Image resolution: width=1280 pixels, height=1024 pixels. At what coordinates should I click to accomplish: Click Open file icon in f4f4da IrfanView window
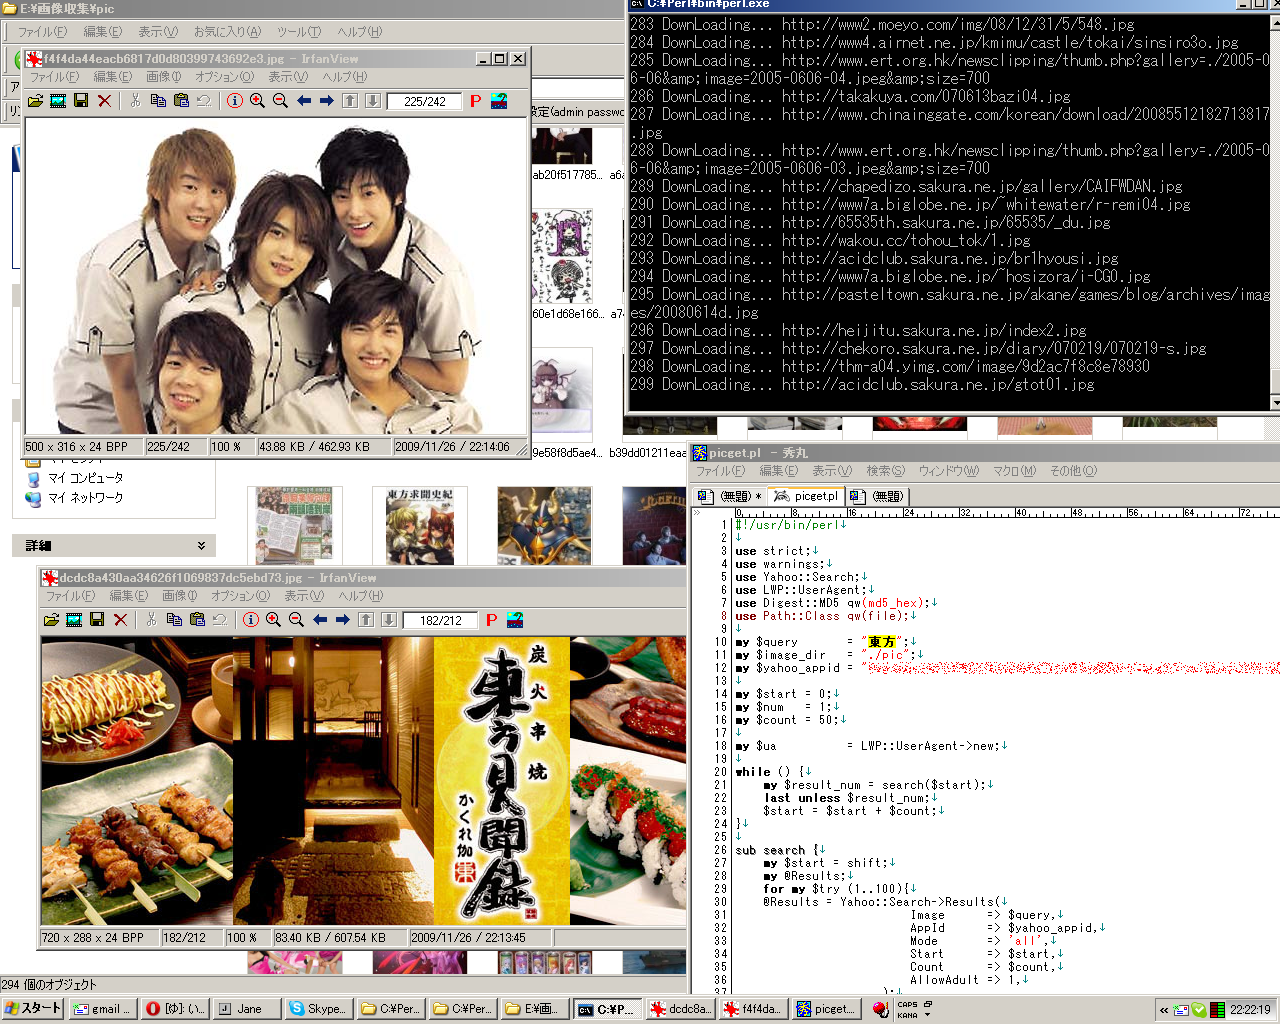(35, 101)
